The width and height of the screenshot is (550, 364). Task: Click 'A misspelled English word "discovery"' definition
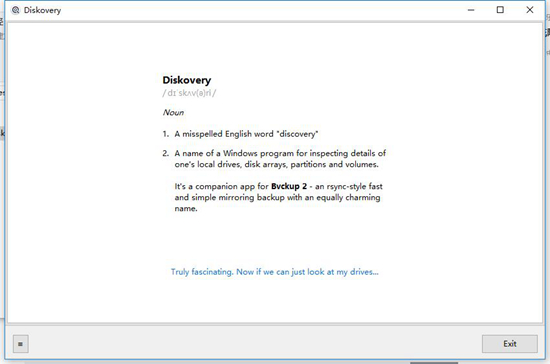[x=246, y=134]
